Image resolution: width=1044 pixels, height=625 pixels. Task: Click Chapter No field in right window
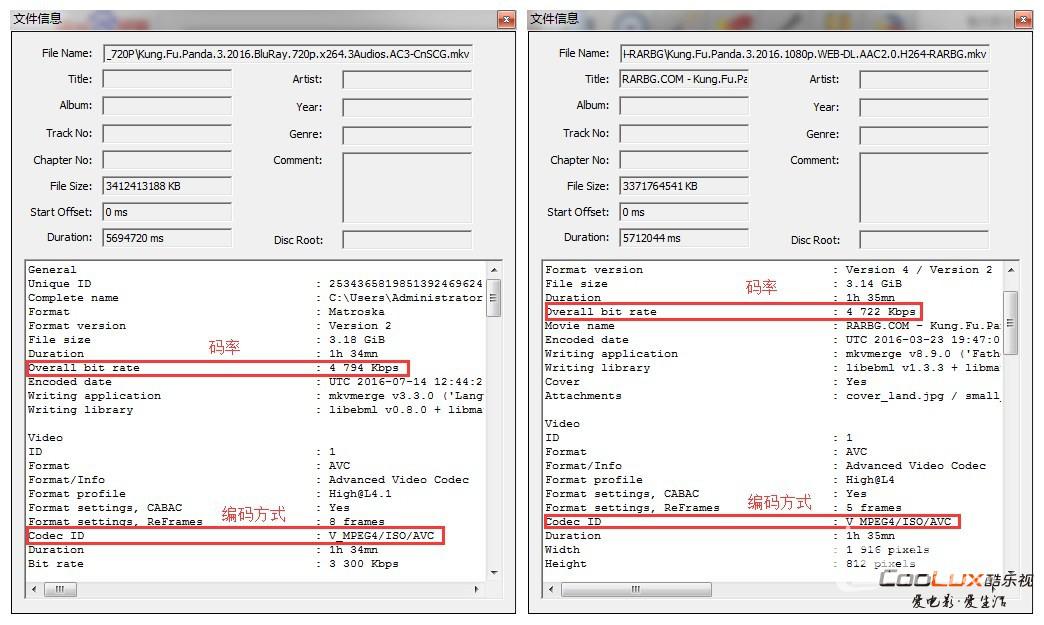(684, 160)
